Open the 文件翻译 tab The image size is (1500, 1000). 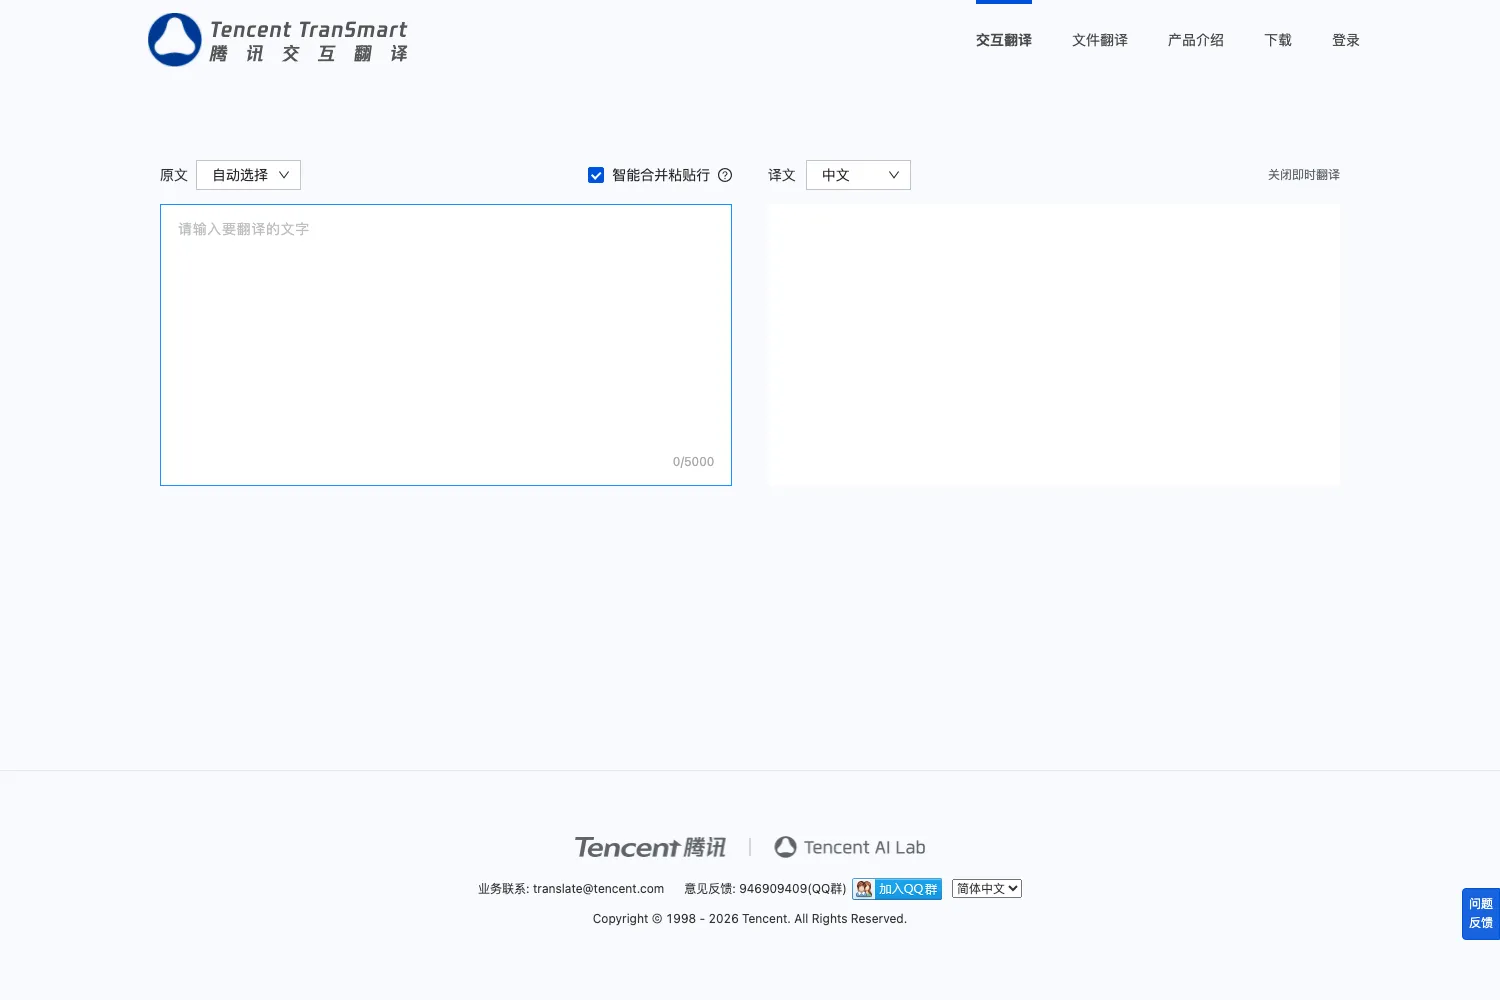click(x=1100, y=40)
